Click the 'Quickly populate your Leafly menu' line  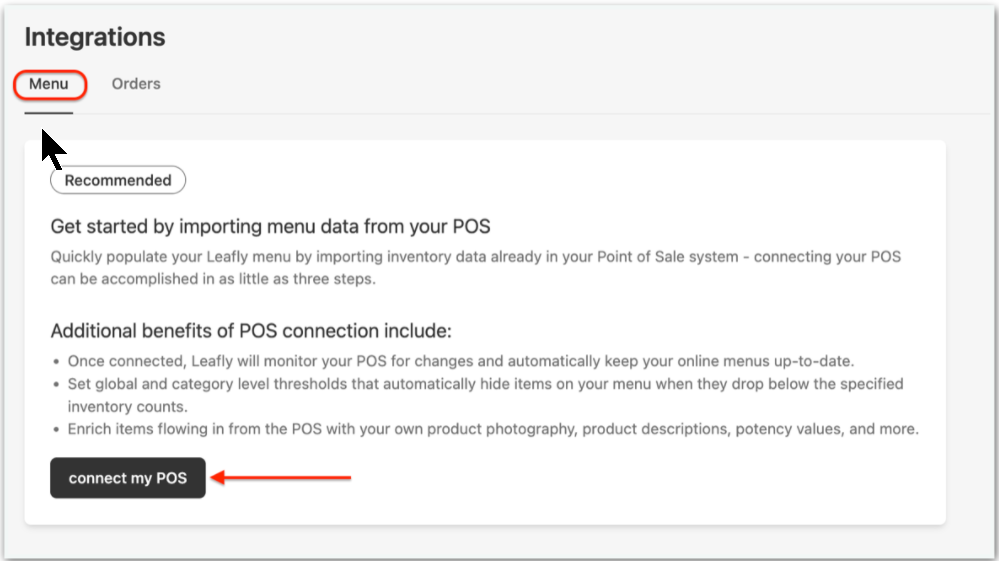pos(475,257)
